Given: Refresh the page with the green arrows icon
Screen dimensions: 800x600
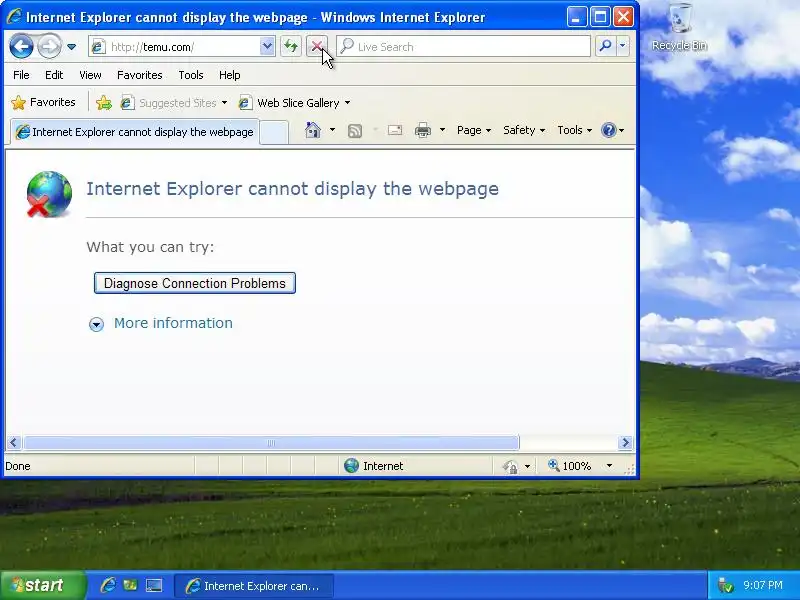Looking at the screenshot, I should click(x=291, y=46).
